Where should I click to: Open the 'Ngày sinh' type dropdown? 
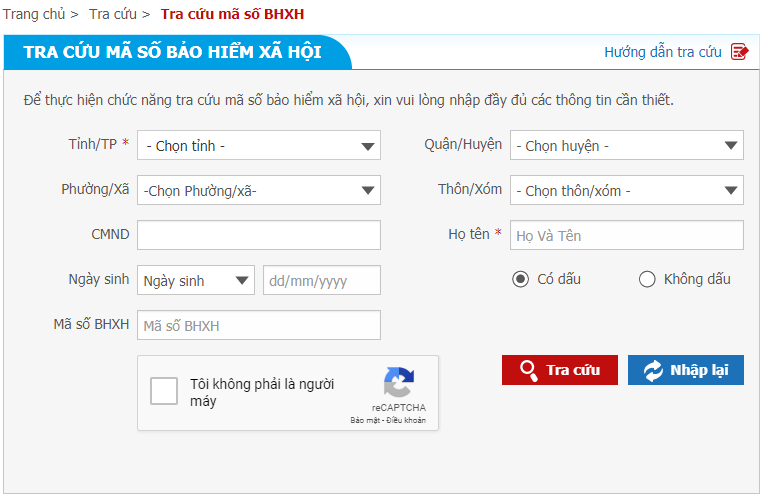(196, 280)
